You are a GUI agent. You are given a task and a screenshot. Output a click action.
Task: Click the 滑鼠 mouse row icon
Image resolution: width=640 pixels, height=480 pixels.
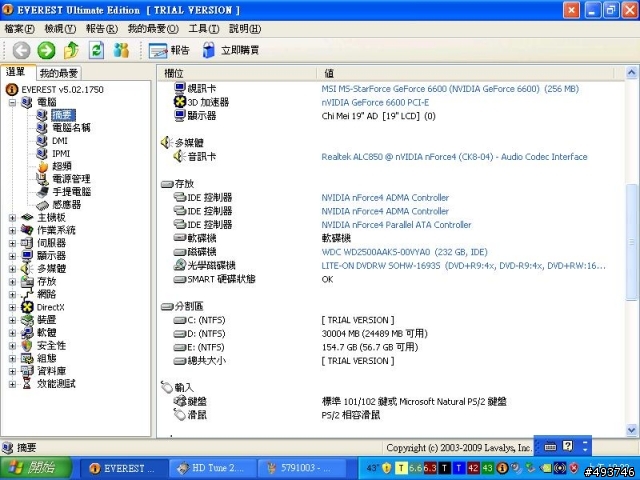180,415
